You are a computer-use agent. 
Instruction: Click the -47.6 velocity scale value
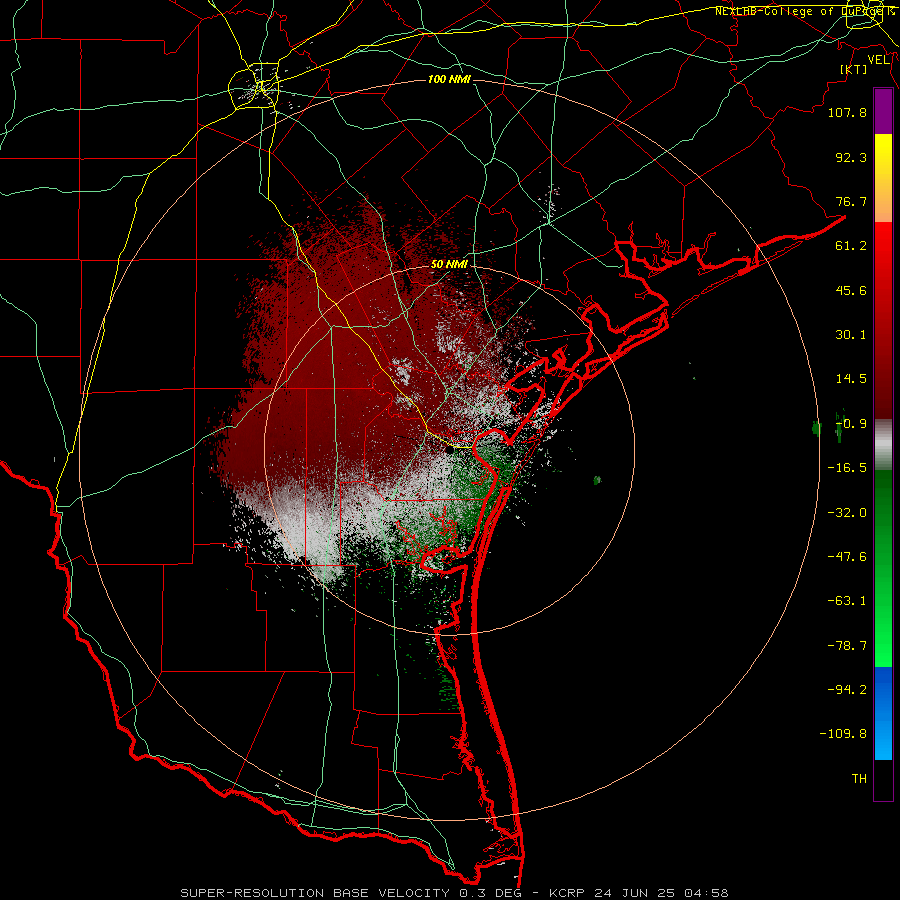tap(847, 557)
